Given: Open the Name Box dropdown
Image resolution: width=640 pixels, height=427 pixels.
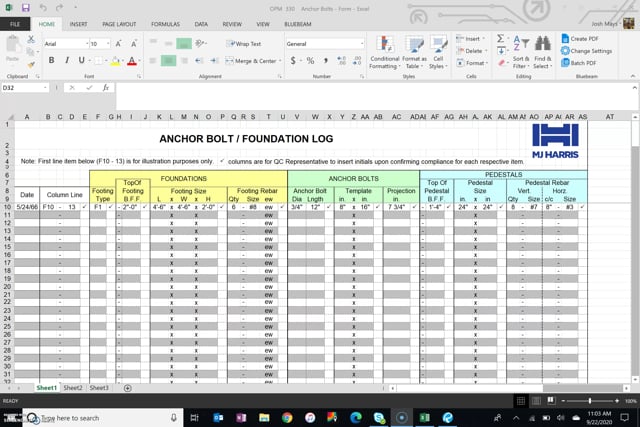Looking at the screenshot, I should pyautogui.click(x=45, y=88).
